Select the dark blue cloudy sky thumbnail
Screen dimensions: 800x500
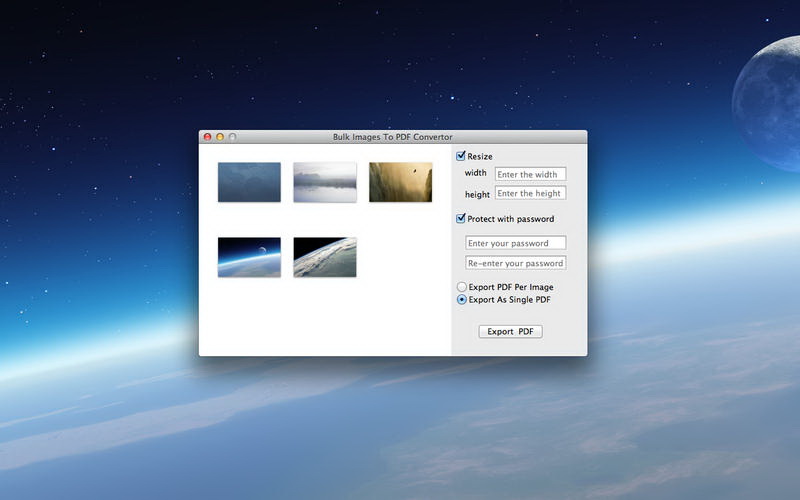point(249,182)
